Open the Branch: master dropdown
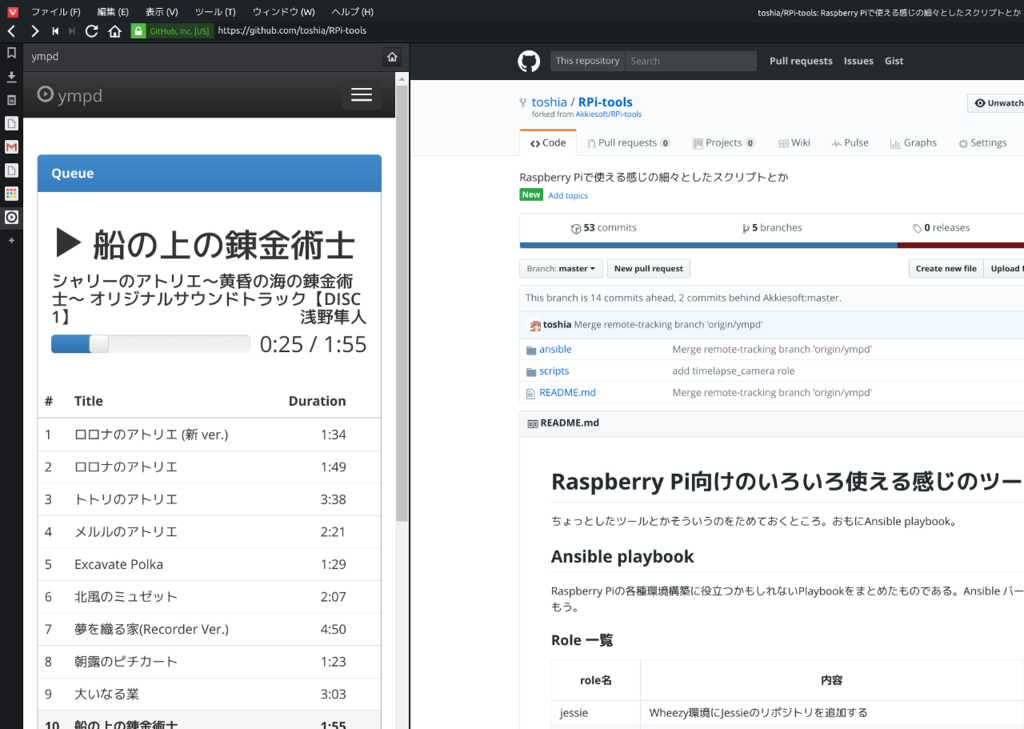1024x729 pixels. (561, 268)
